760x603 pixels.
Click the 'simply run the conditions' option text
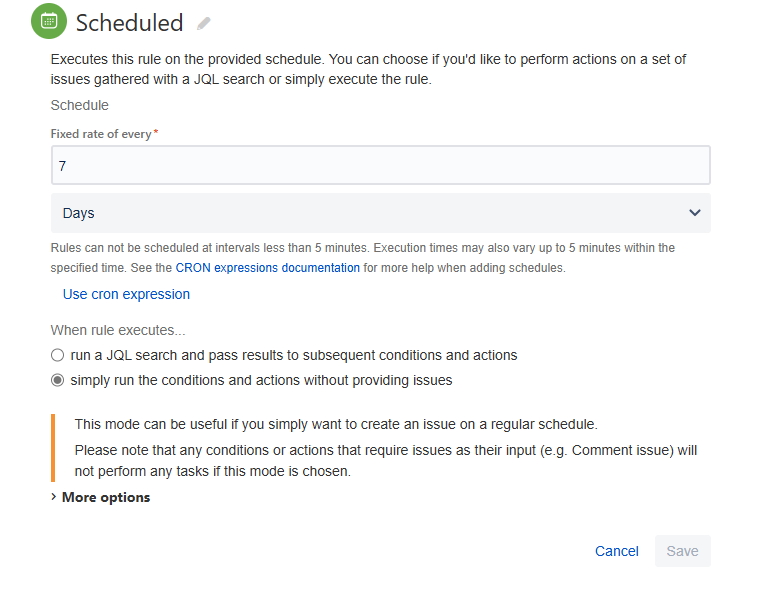click(261, 381)
